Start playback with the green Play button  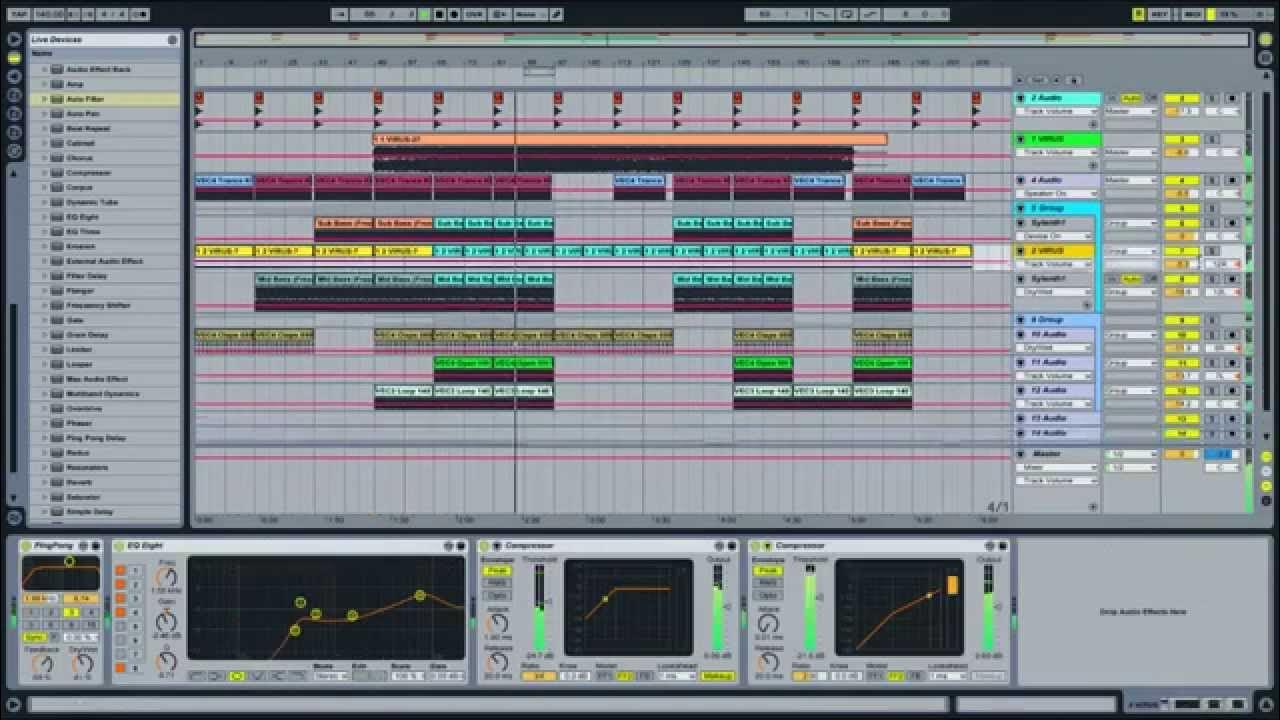click(424, 14)
